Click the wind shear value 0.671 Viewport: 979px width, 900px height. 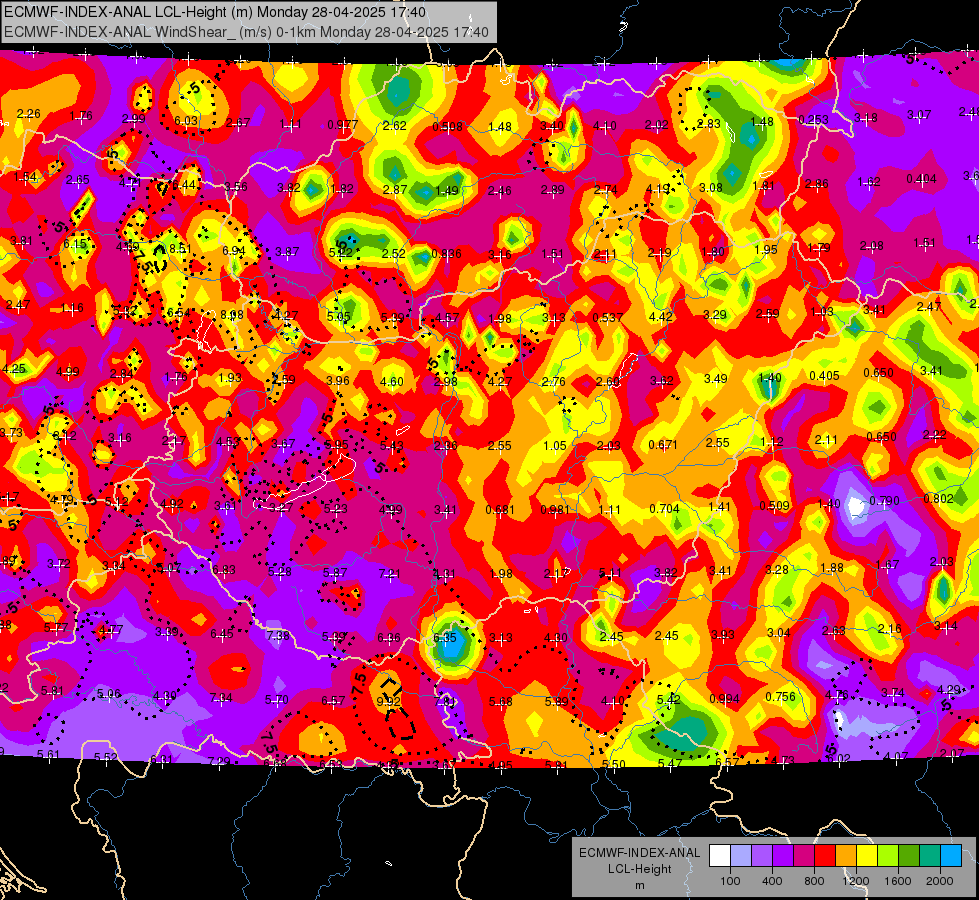(663, 445)
